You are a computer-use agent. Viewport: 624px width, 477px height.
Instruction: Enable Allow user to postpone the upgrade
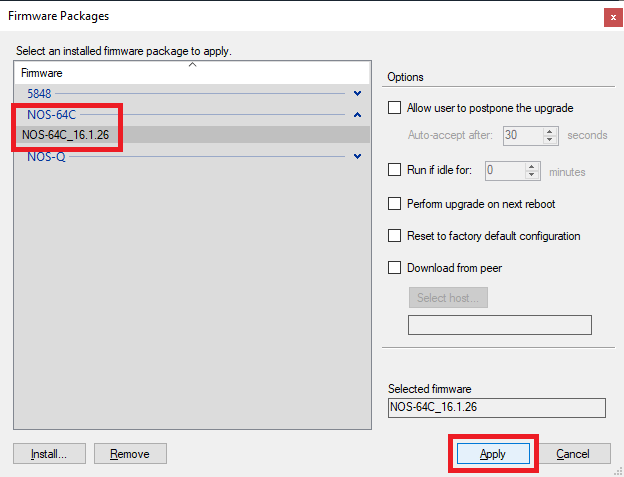(394, 108)
